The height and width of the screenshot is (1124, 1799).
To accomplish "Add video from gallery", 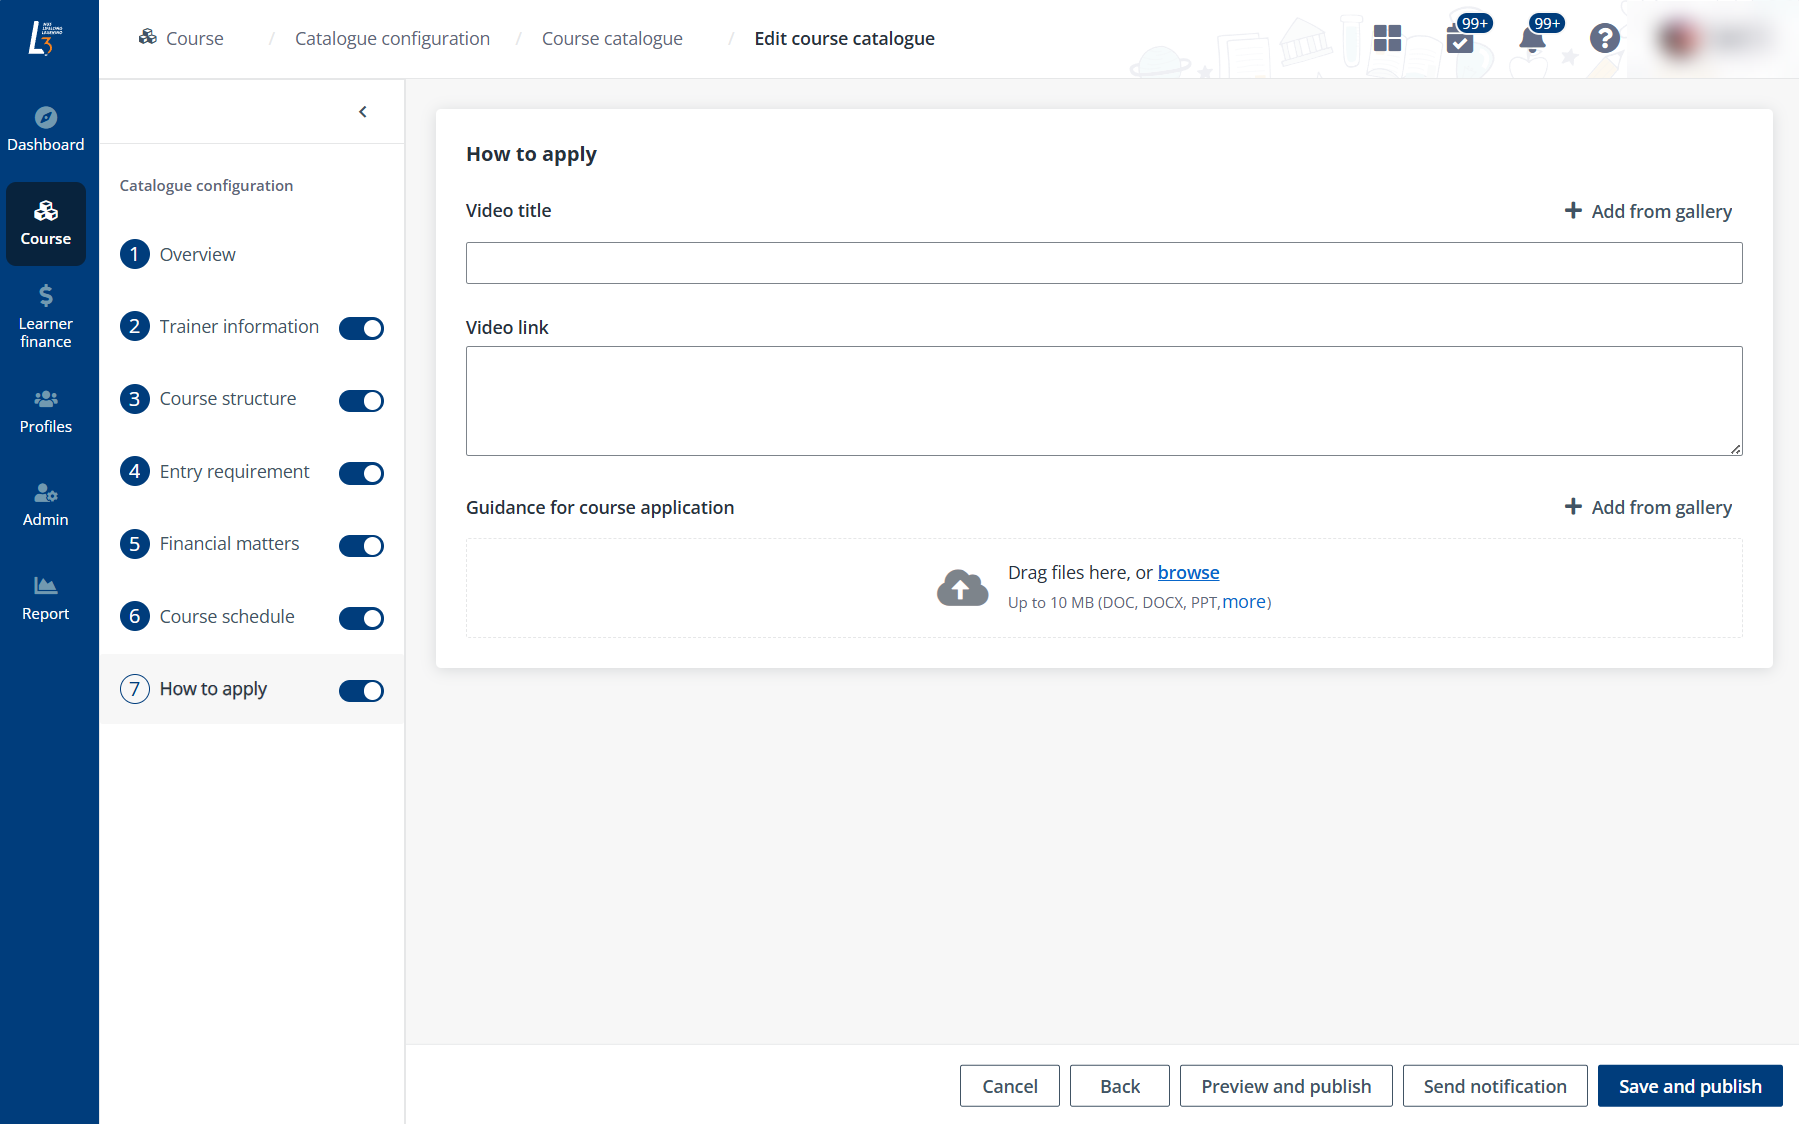I will [x=1648, y=211].
